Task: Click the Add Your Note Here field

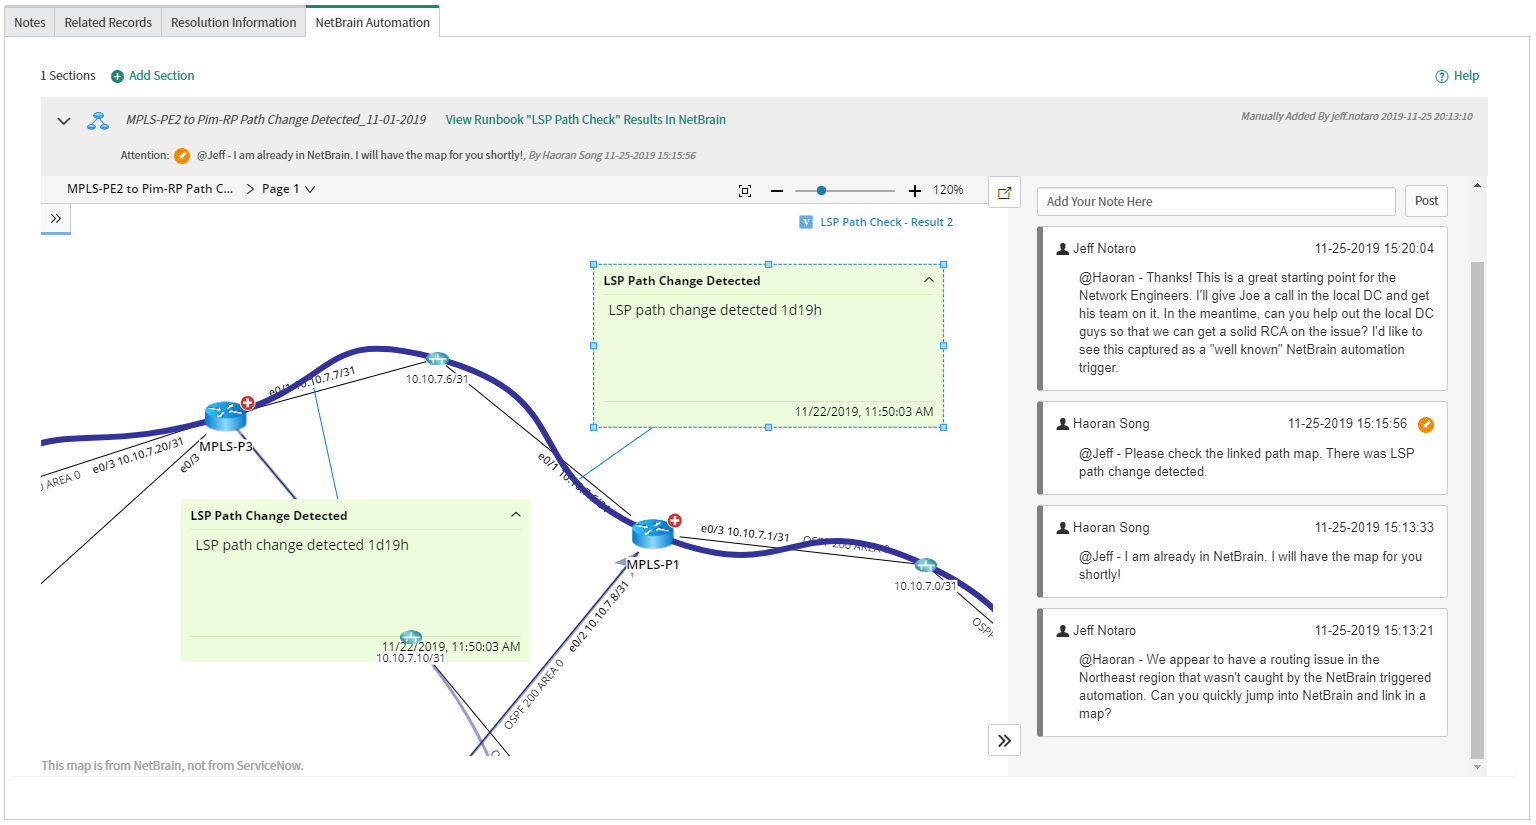Action: click(1216, 201)
